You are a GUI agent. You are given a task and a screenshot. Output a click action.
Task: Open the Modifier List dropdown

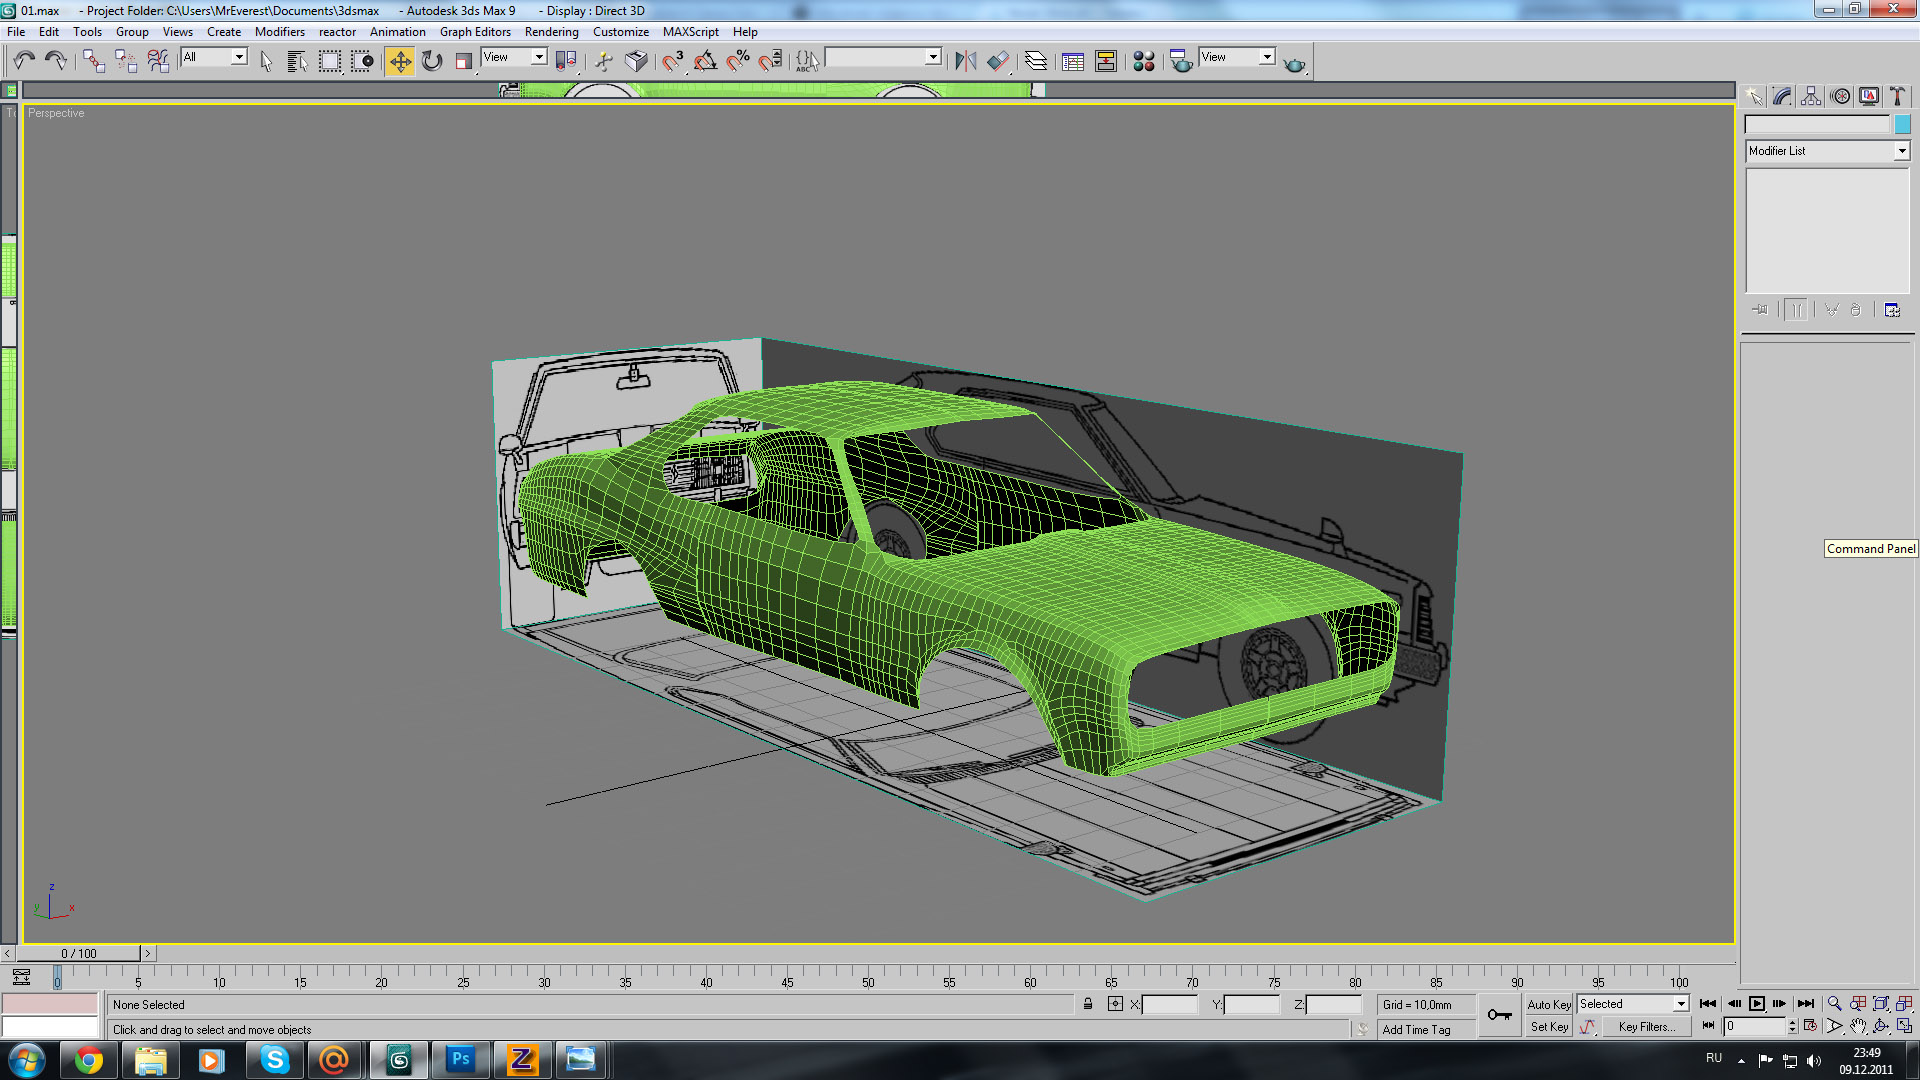coord(1901,151)
